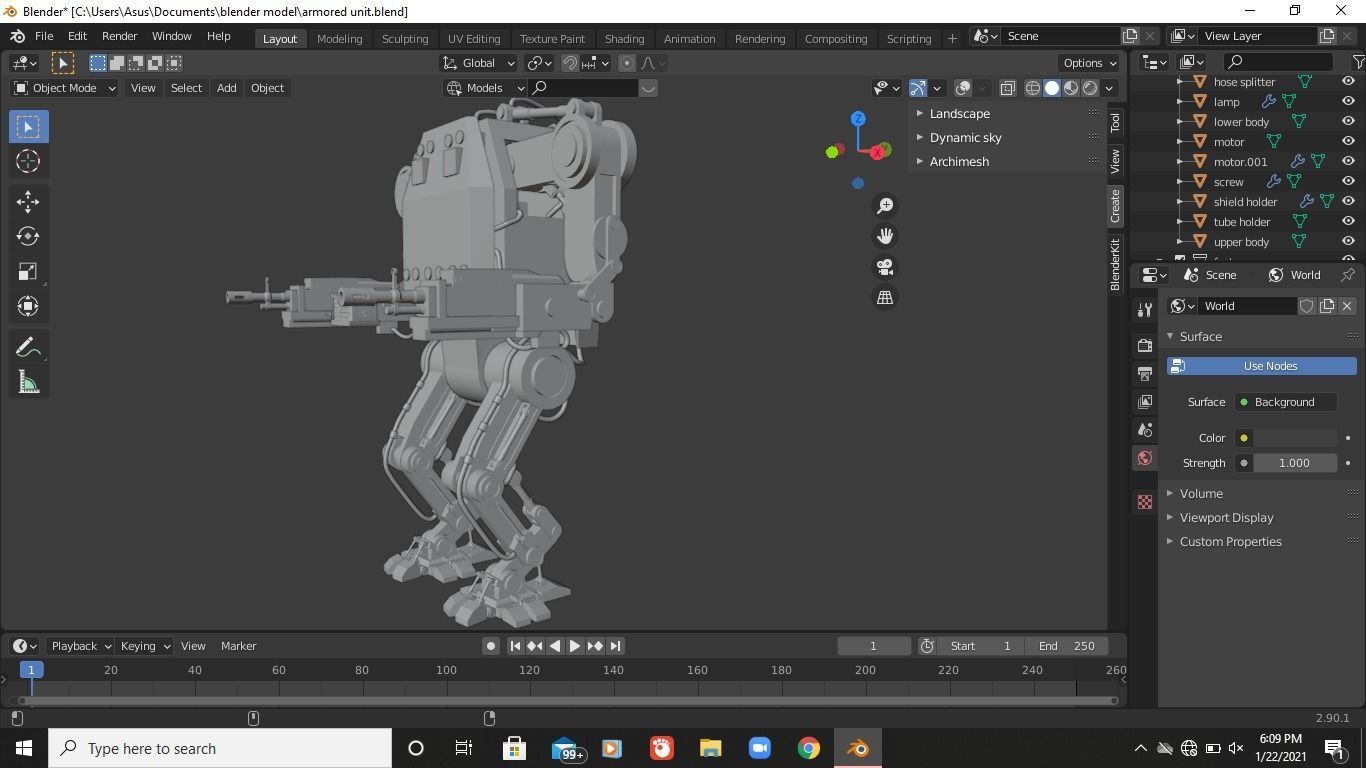Open Playback dropdown in timeline
The width and height of the screenshot is (1366, 768).
81,646
